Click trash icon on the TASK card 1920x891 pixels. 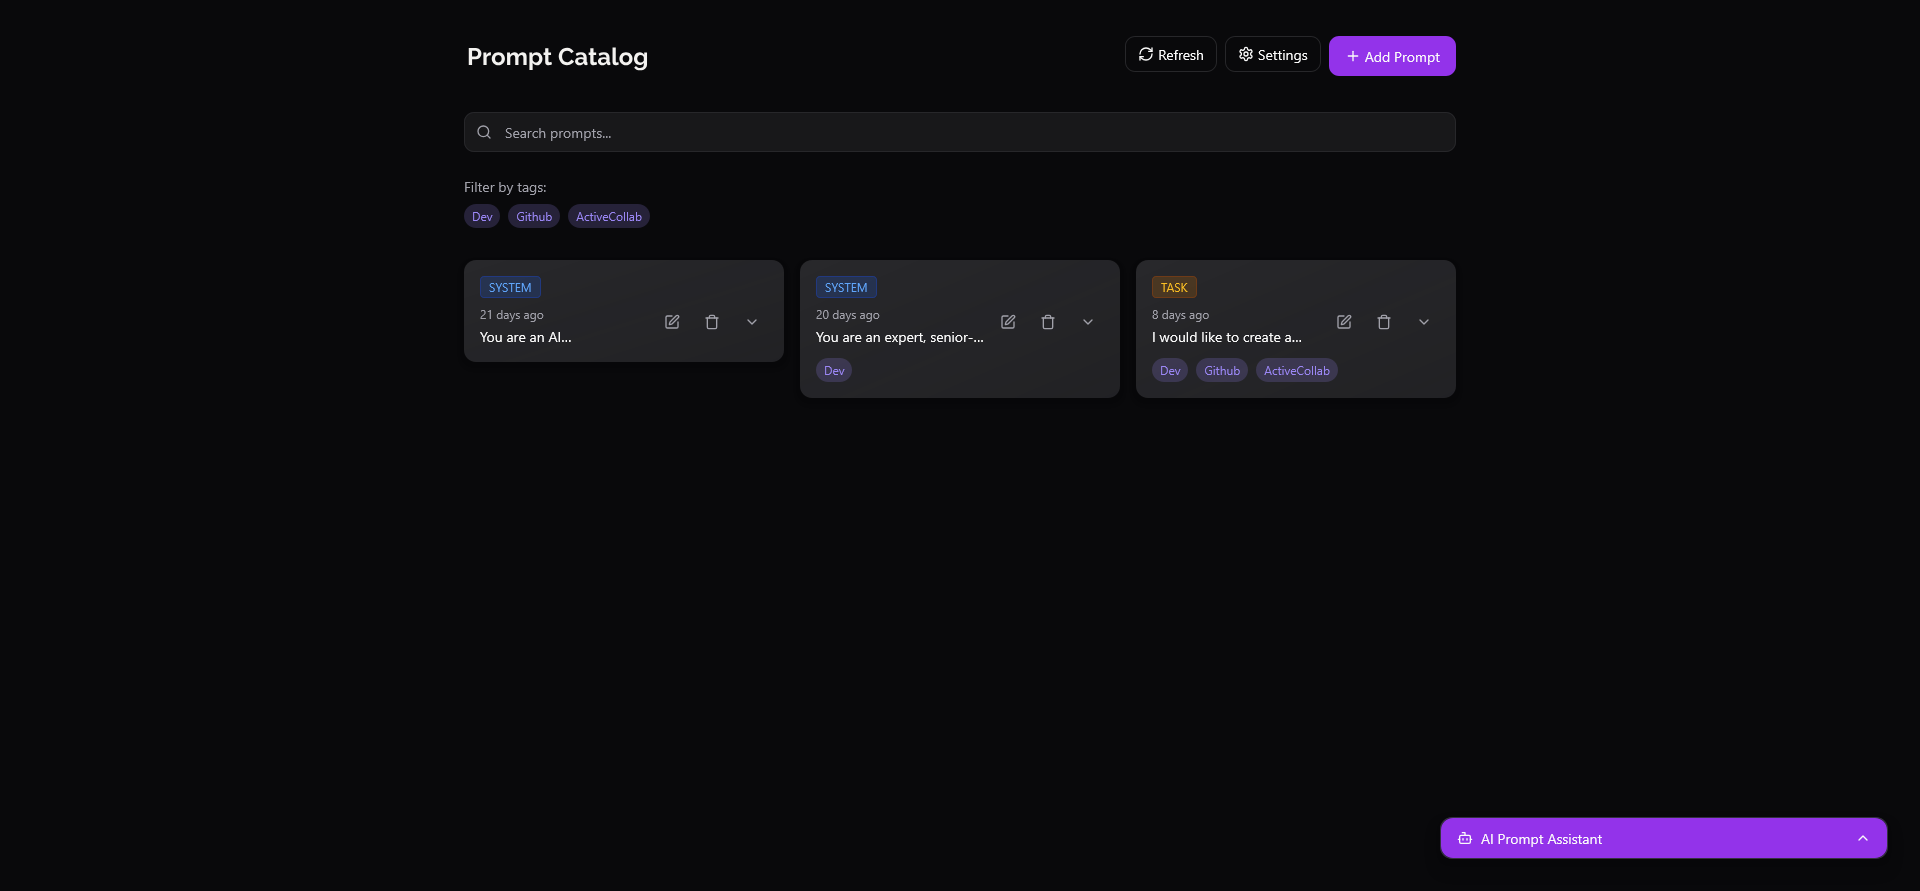click(x=1384, y=322)
